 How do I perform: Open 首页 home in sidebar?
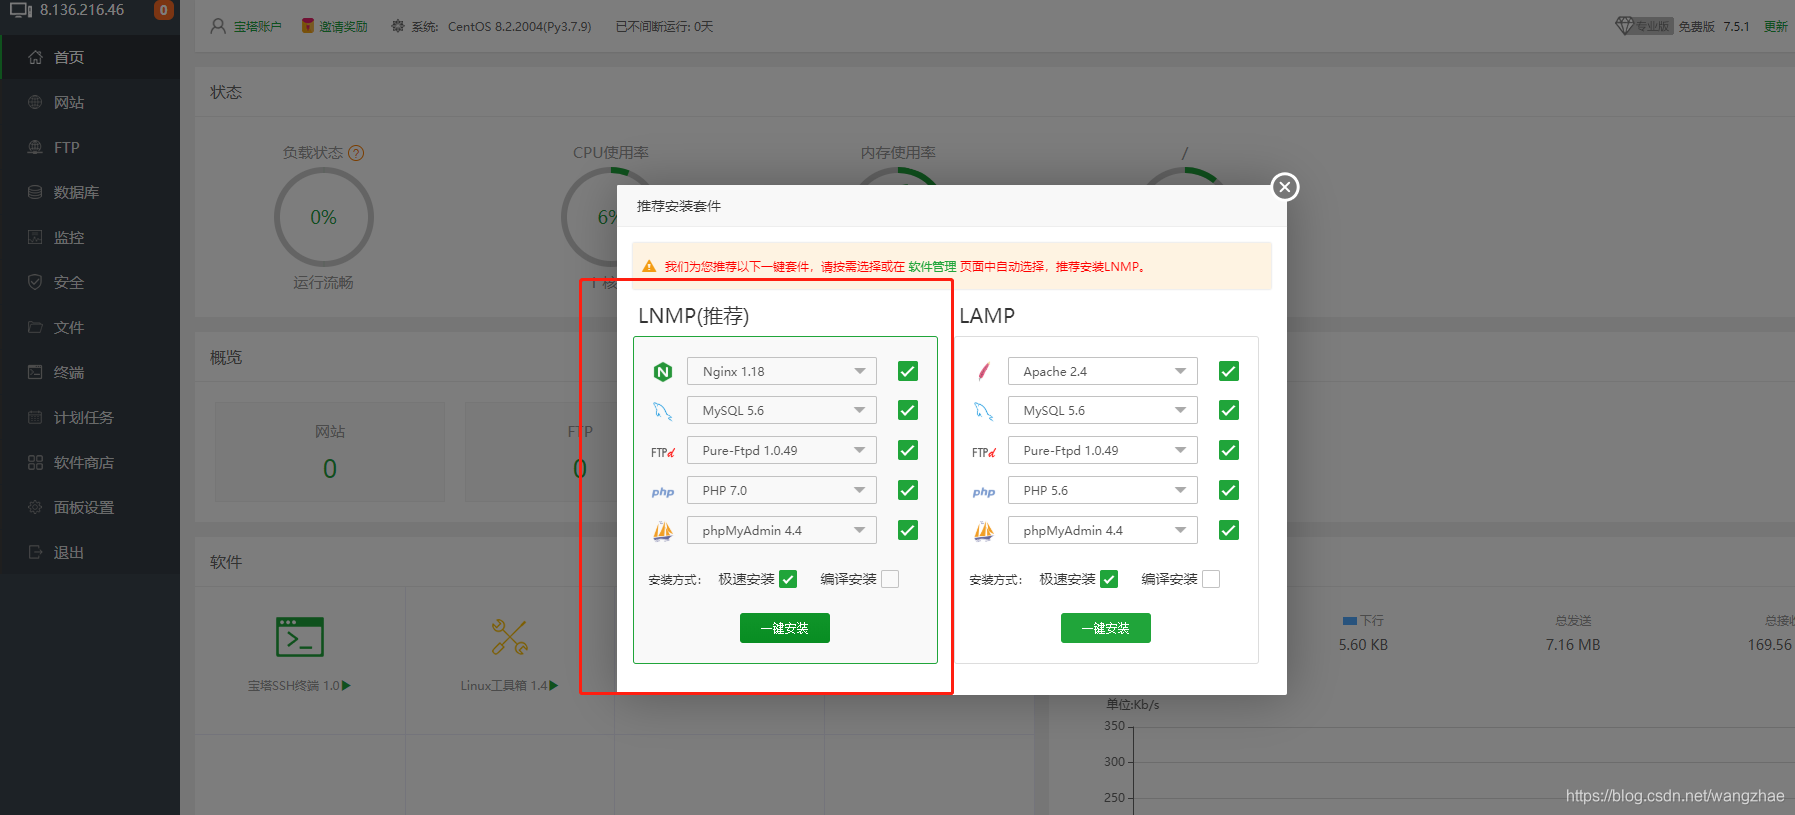pos(90,57)
